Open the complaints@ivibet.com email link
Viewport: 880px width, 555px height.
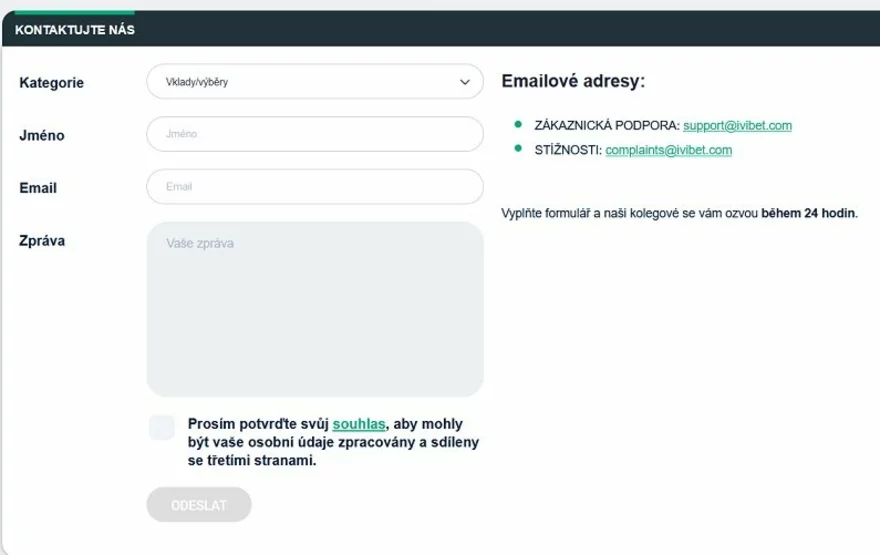coord(669,150)
